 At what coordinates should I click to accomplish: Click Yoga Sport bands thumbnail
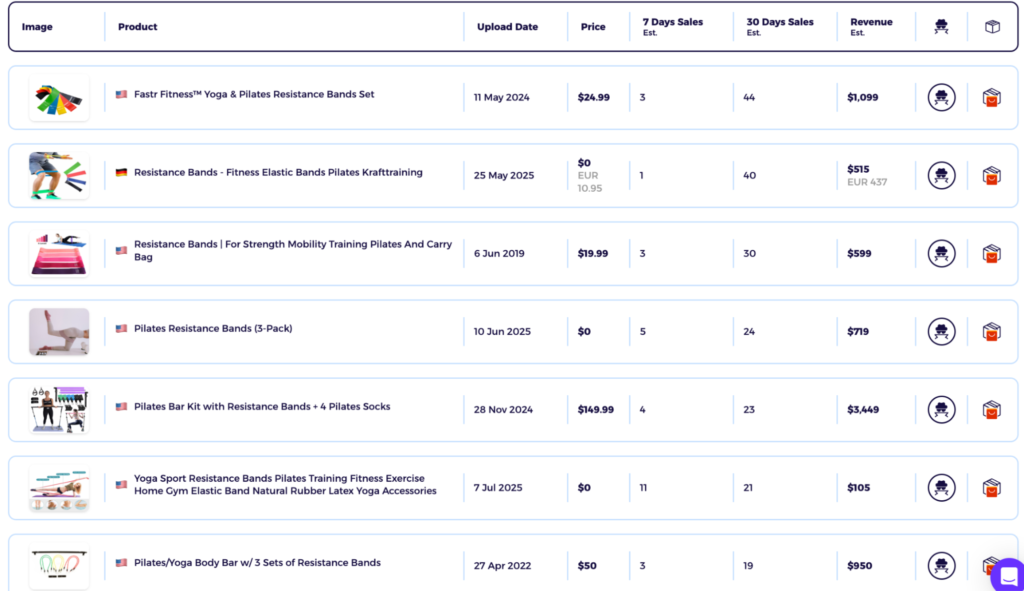pyautogui.click(x=59, y=488)
